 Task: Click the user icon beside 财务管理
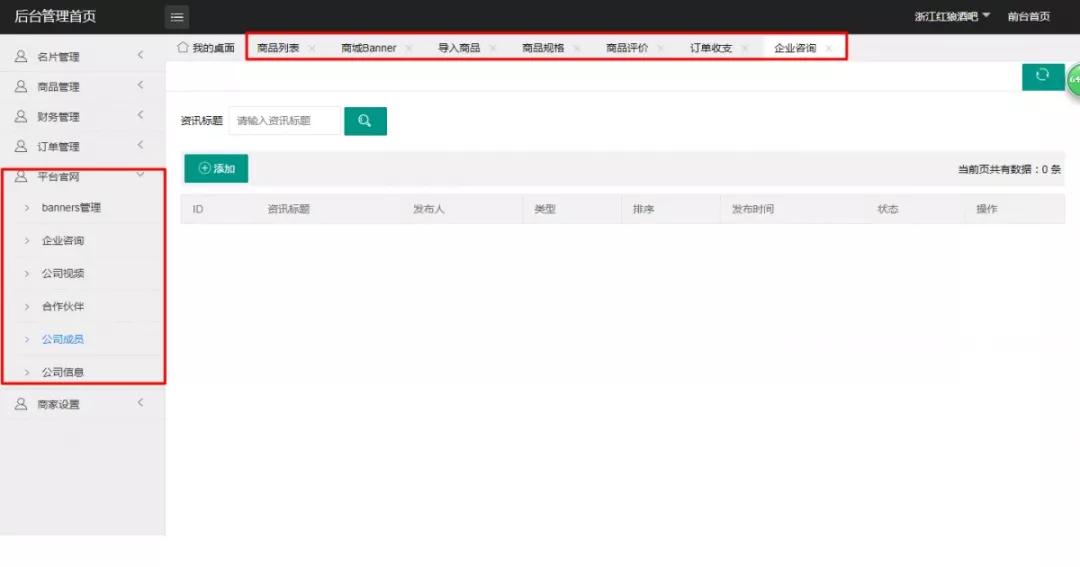21,116
